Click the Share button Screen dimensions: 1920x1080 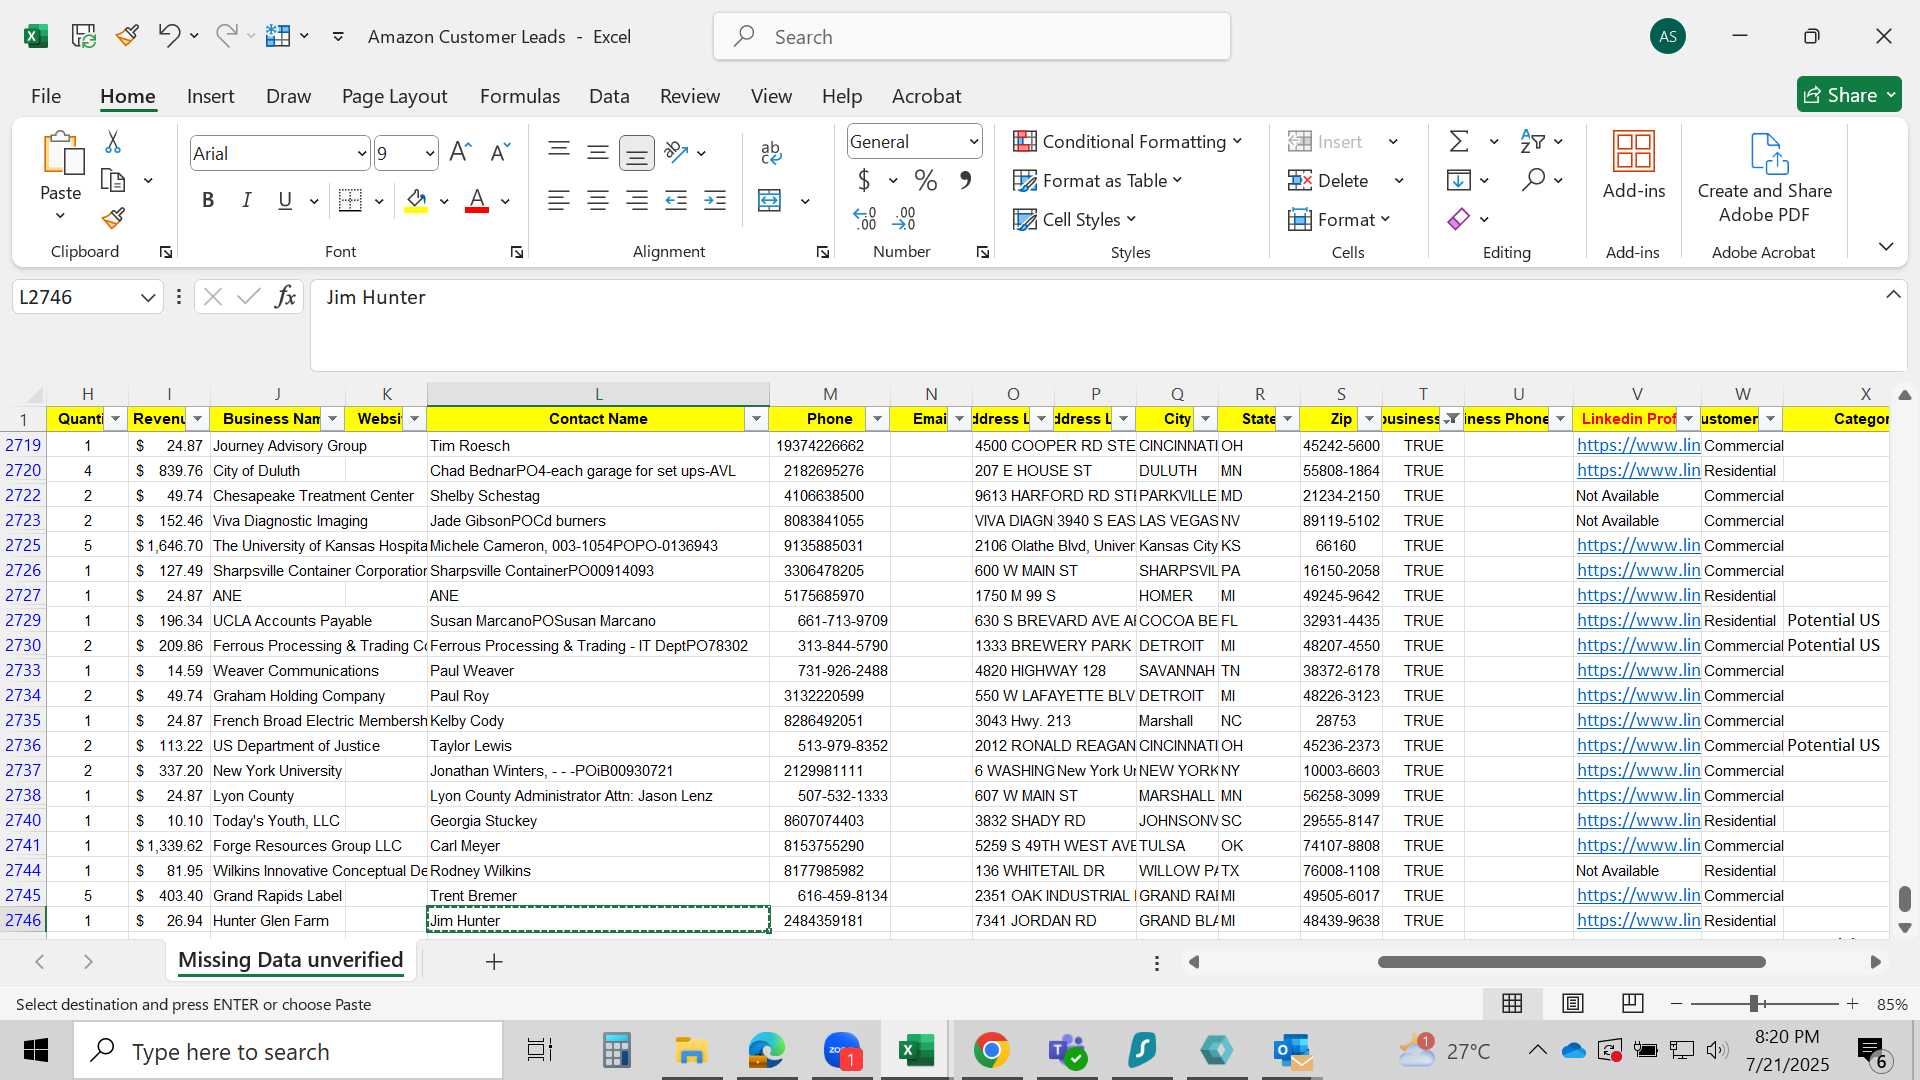pyautogui.click(x=1849, y=95)
